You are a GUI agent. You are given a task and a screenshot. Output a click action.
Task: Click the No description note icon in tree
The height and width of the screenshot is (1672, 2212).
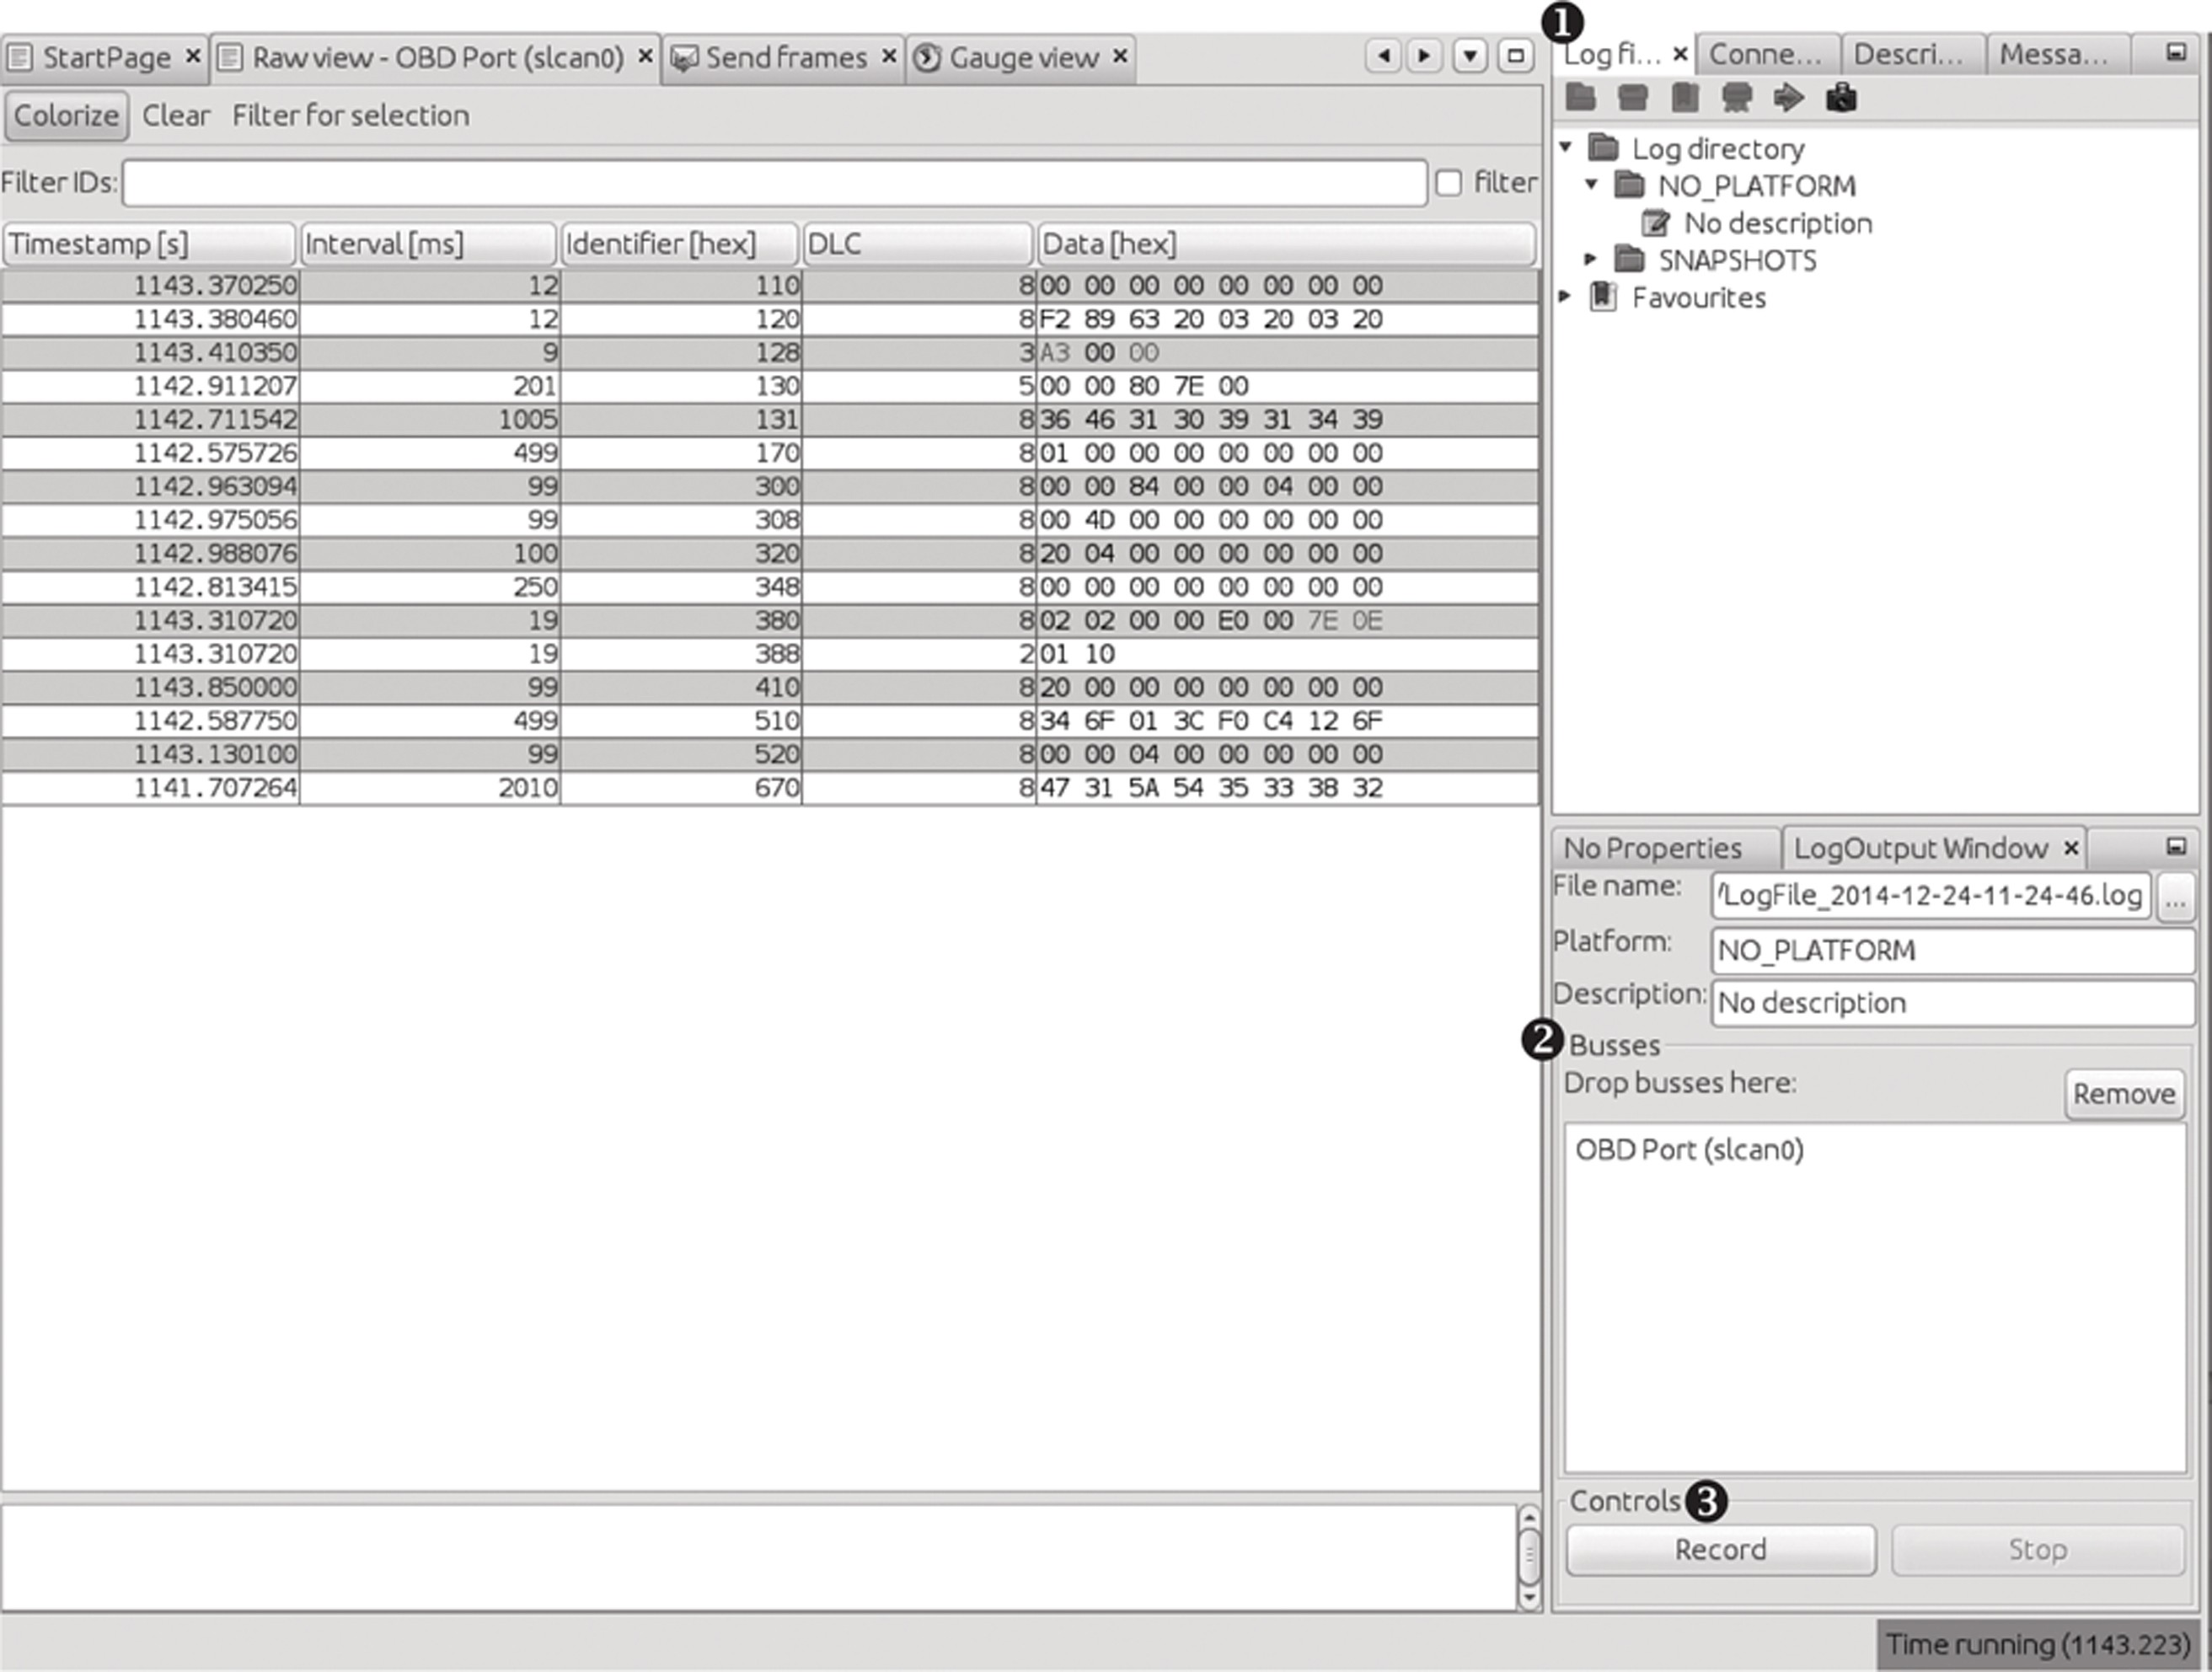pyautogui.click(x=1656, y=222)
